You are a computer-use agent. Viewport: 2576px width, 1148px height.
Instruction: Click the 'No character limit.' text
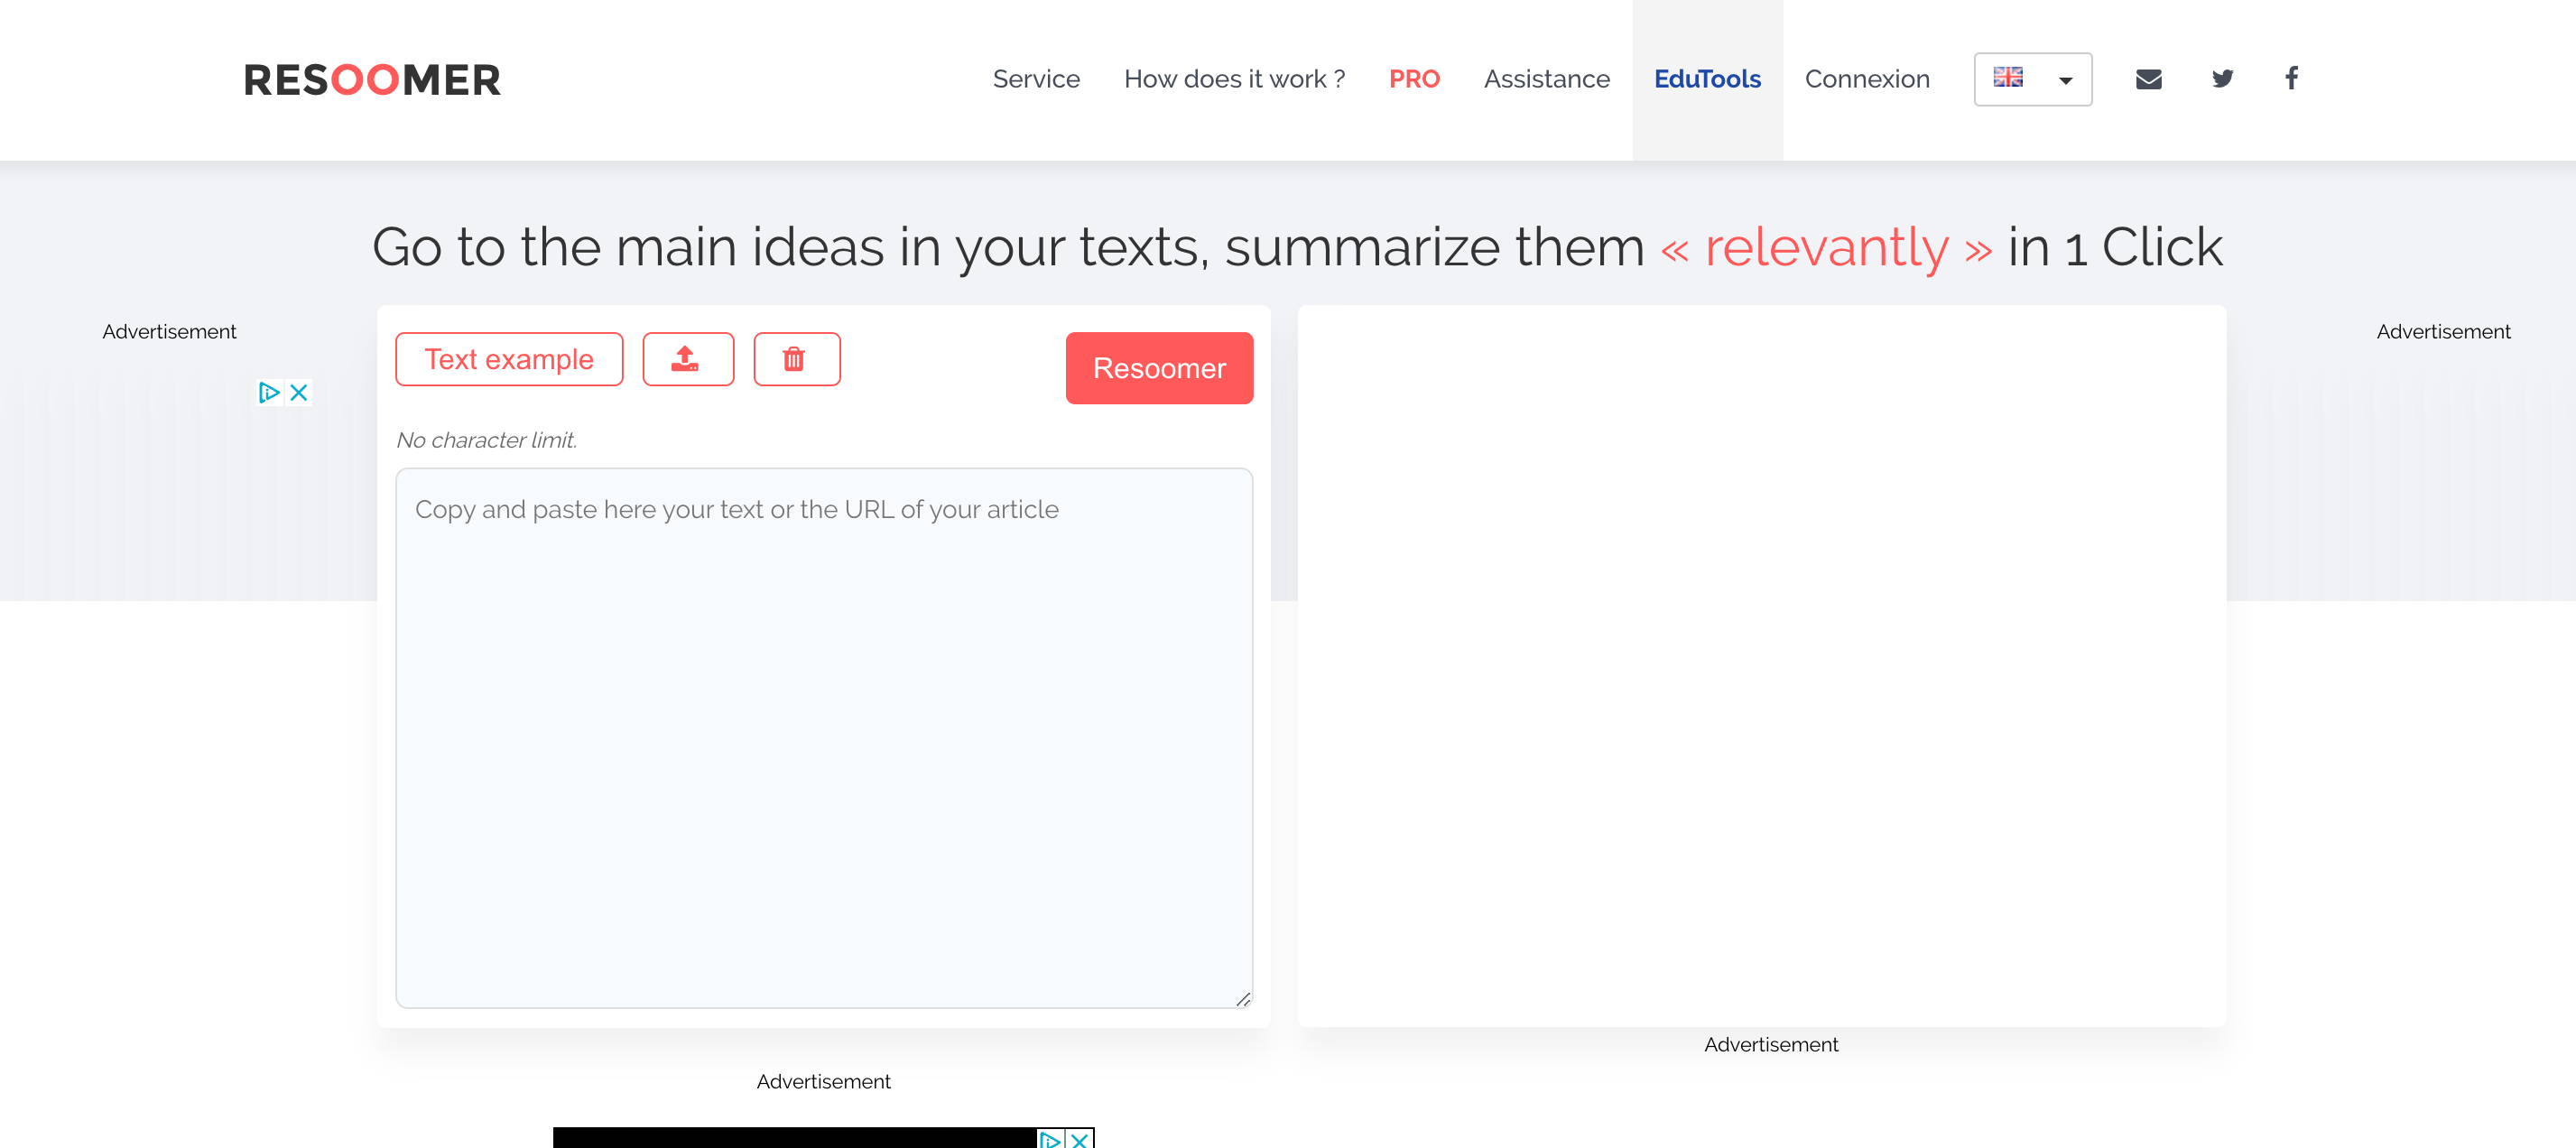(x=487, y=440)
